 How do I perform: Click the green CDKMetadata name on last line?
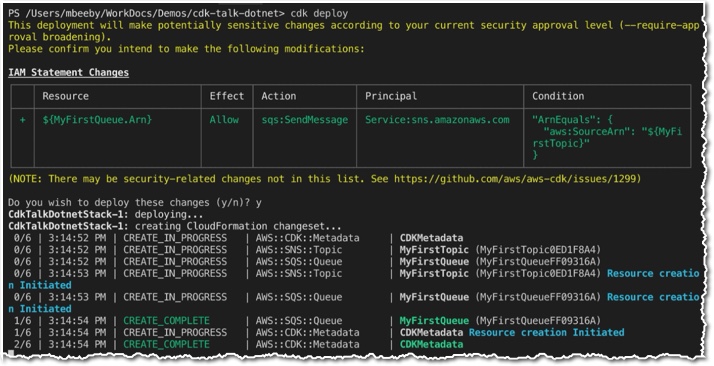click(431, 344)
